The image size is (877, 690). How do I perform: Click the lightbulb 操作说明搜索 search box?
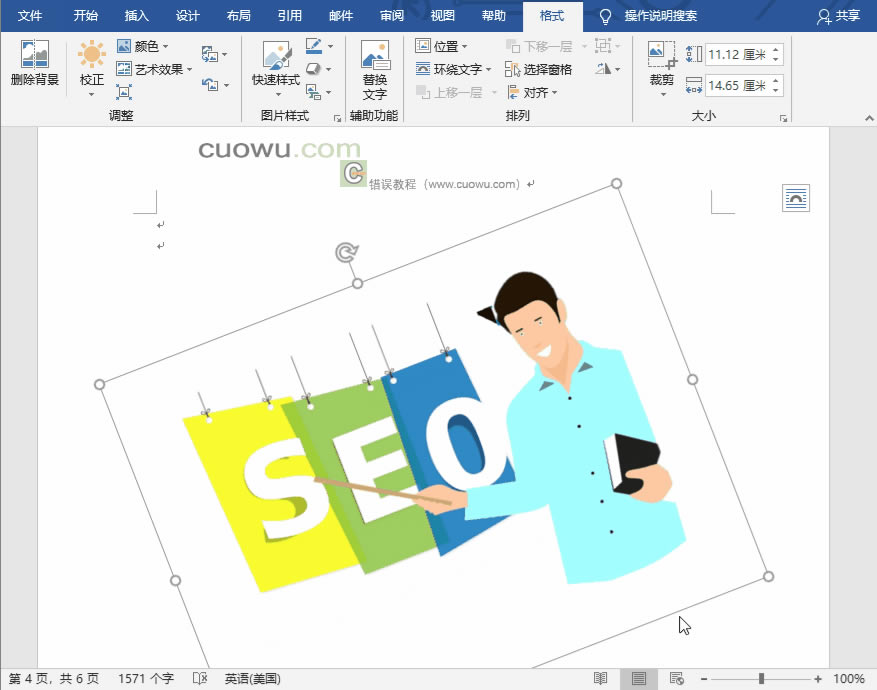click(649, 16)
